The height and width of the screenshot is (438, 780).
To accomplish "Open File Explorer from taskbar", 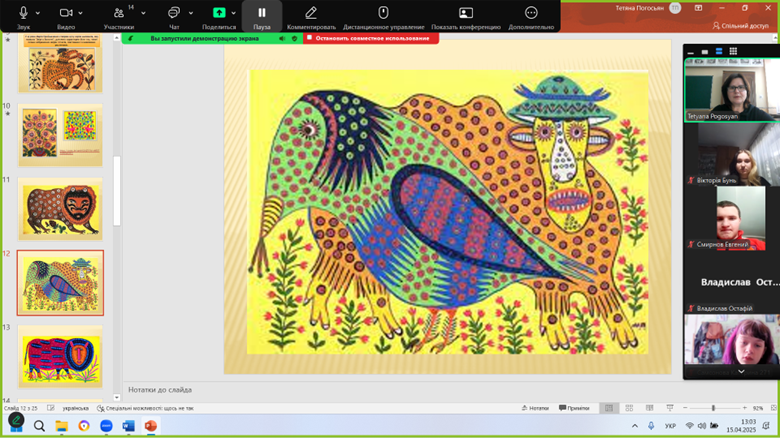I will [61, 426].
